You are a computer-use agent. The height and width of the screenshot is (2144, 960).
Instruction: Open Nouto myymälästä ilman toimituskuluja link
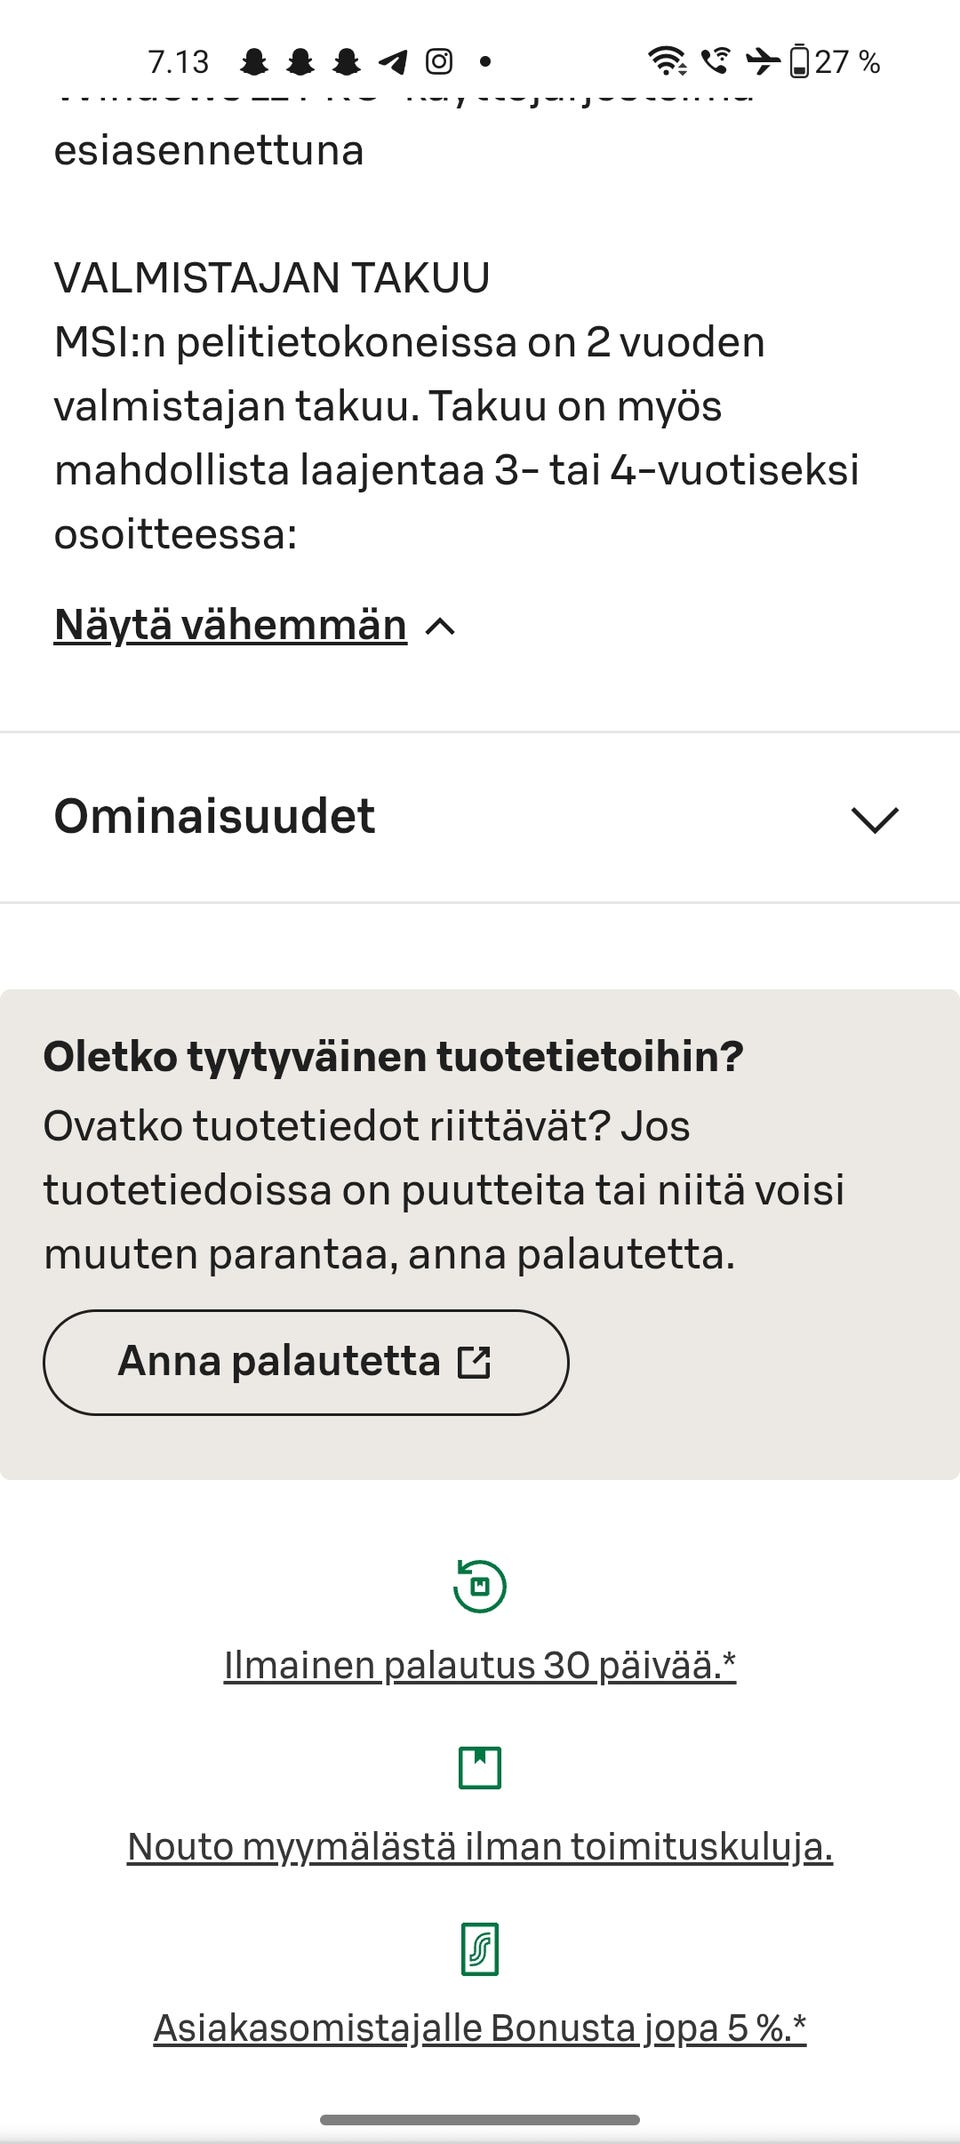coord(479,1846)
